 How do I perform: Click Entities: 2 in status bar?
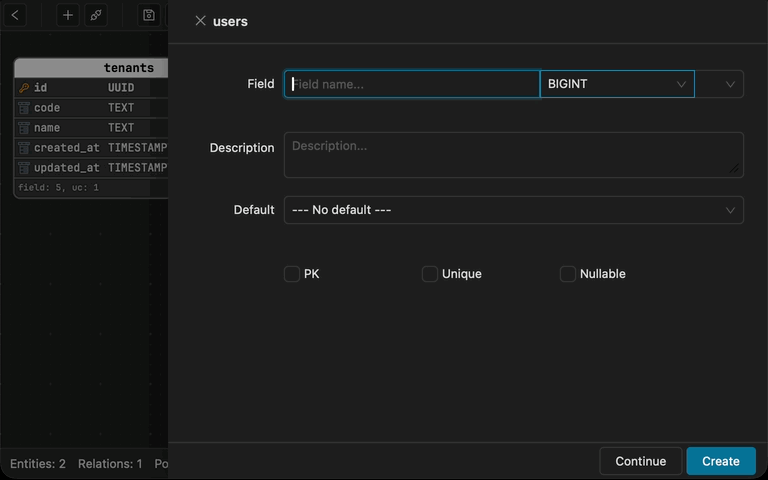coord(38,464)
